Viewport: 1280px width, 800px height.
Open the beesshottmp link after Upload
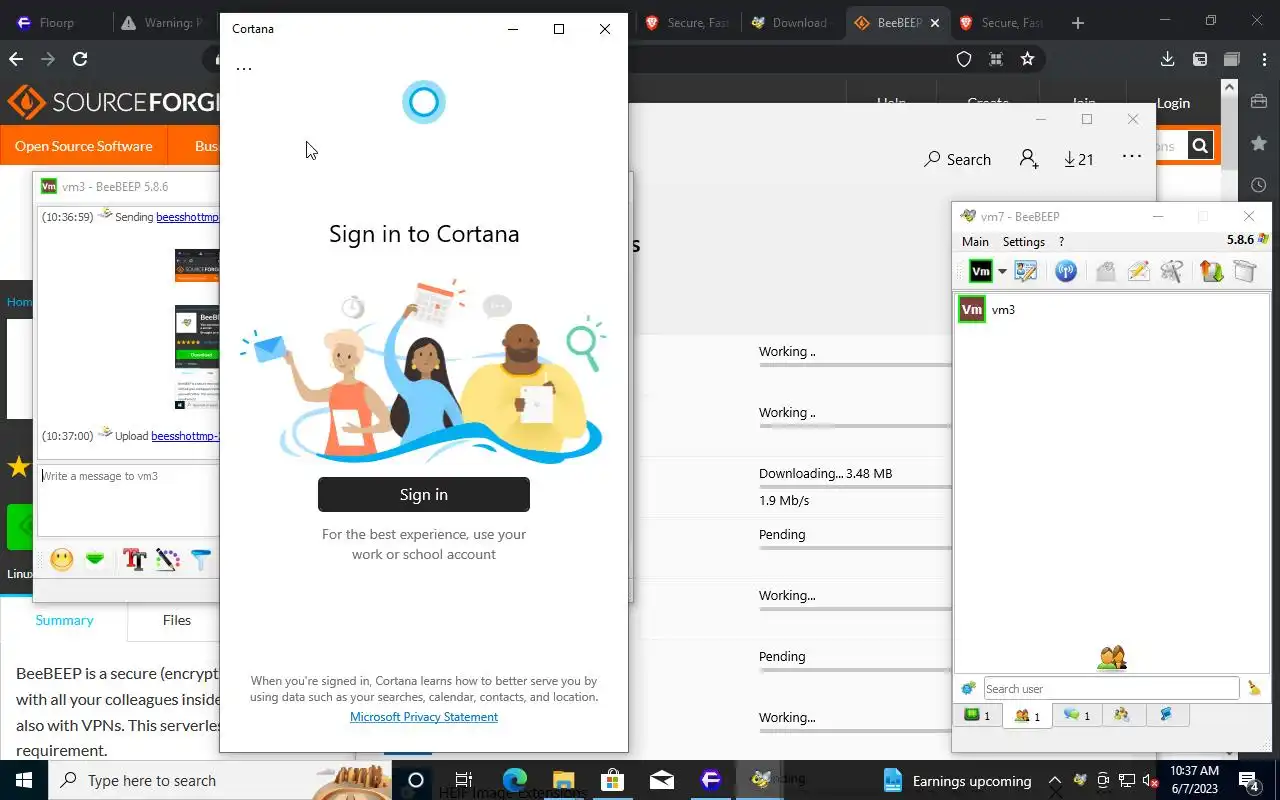tap(185, 436)
